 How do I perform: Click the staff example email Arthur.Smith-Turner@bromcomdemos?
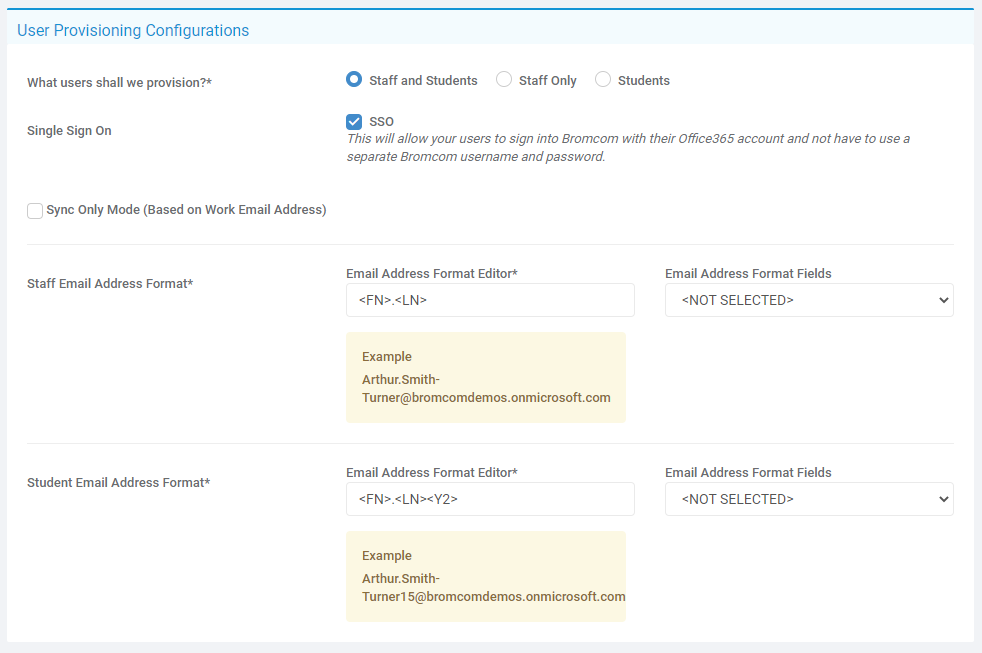coord(485,388)
